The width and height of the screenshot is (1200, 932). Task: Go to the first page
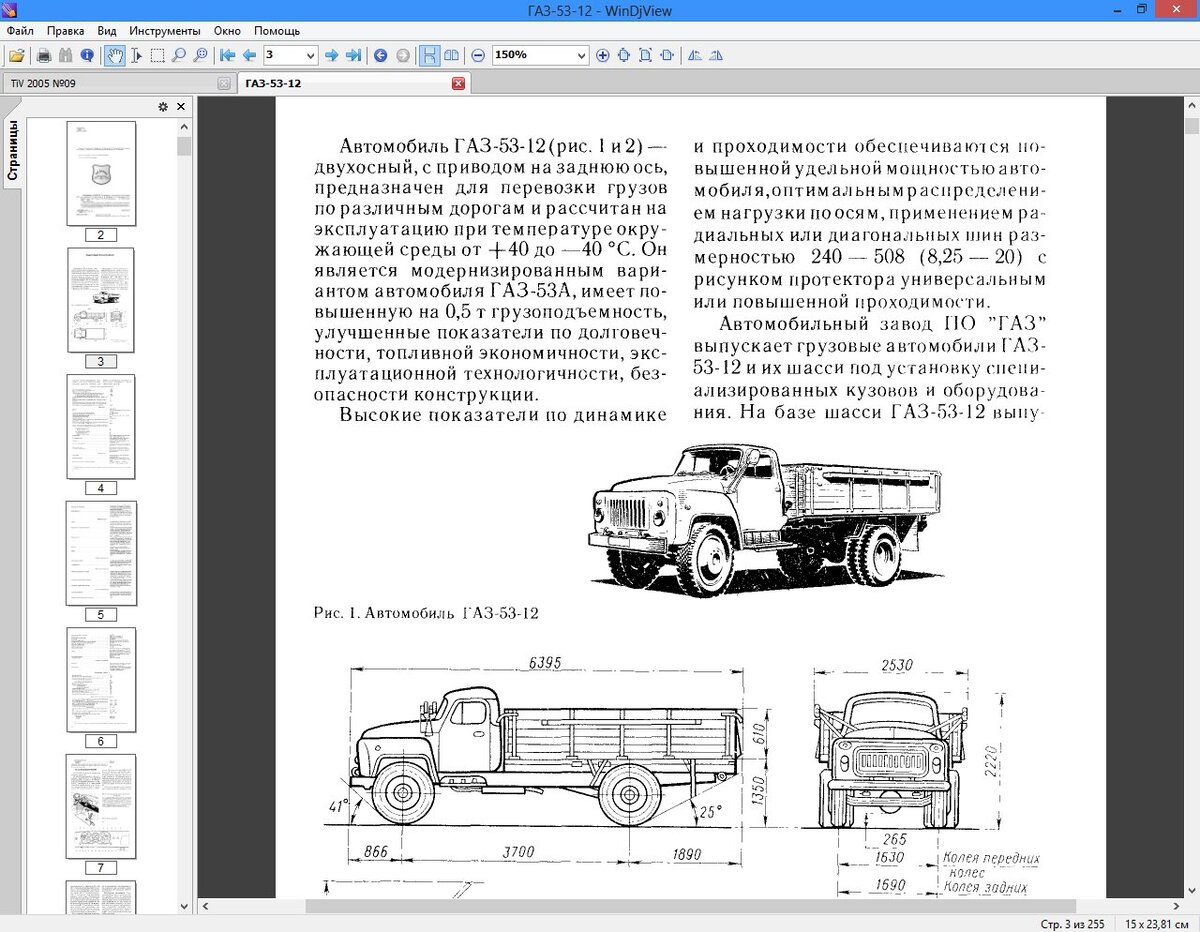pyautogui.click(x=228, y=56)
